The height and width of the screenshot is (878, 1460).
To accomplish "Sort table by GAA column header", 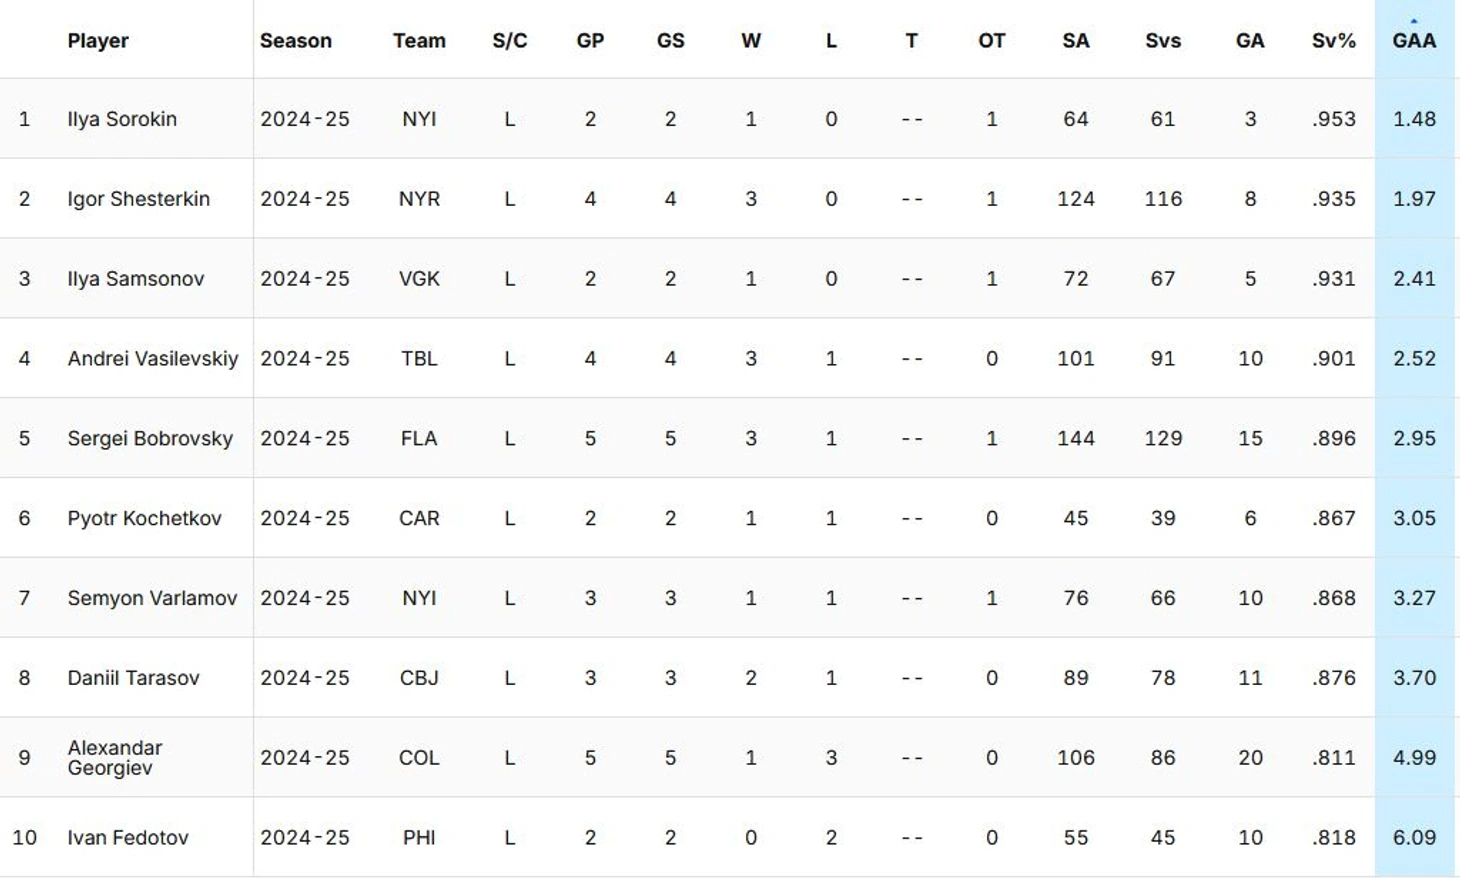I will tap(1414, 41).
